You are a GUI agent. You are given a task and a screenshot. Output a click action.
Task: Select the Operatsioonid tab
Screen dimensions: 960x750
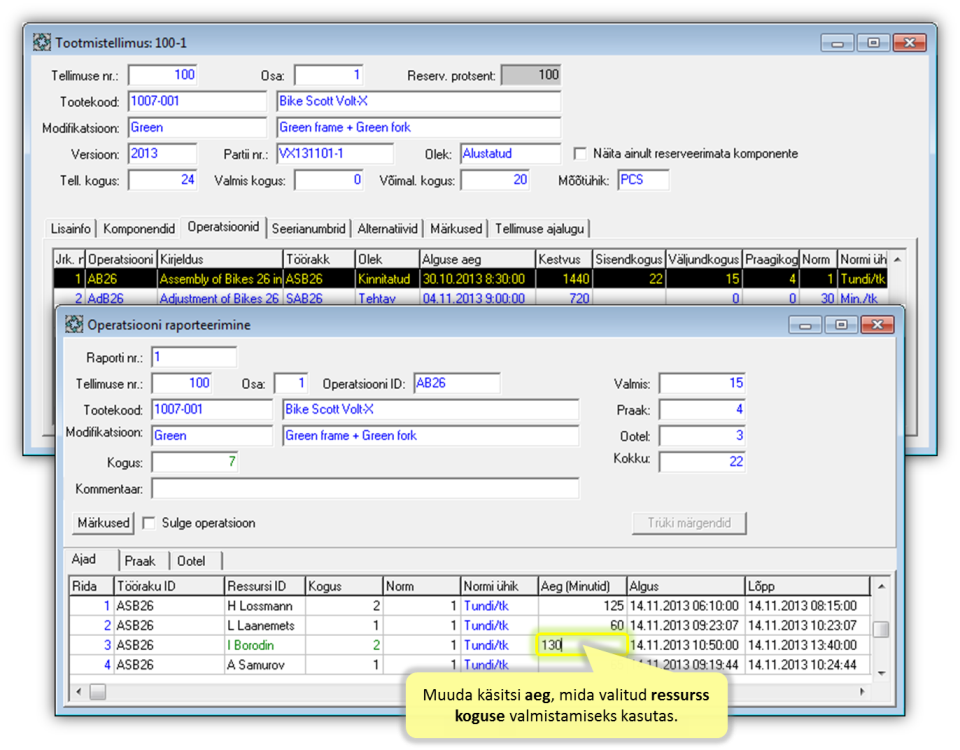point(223,227)
